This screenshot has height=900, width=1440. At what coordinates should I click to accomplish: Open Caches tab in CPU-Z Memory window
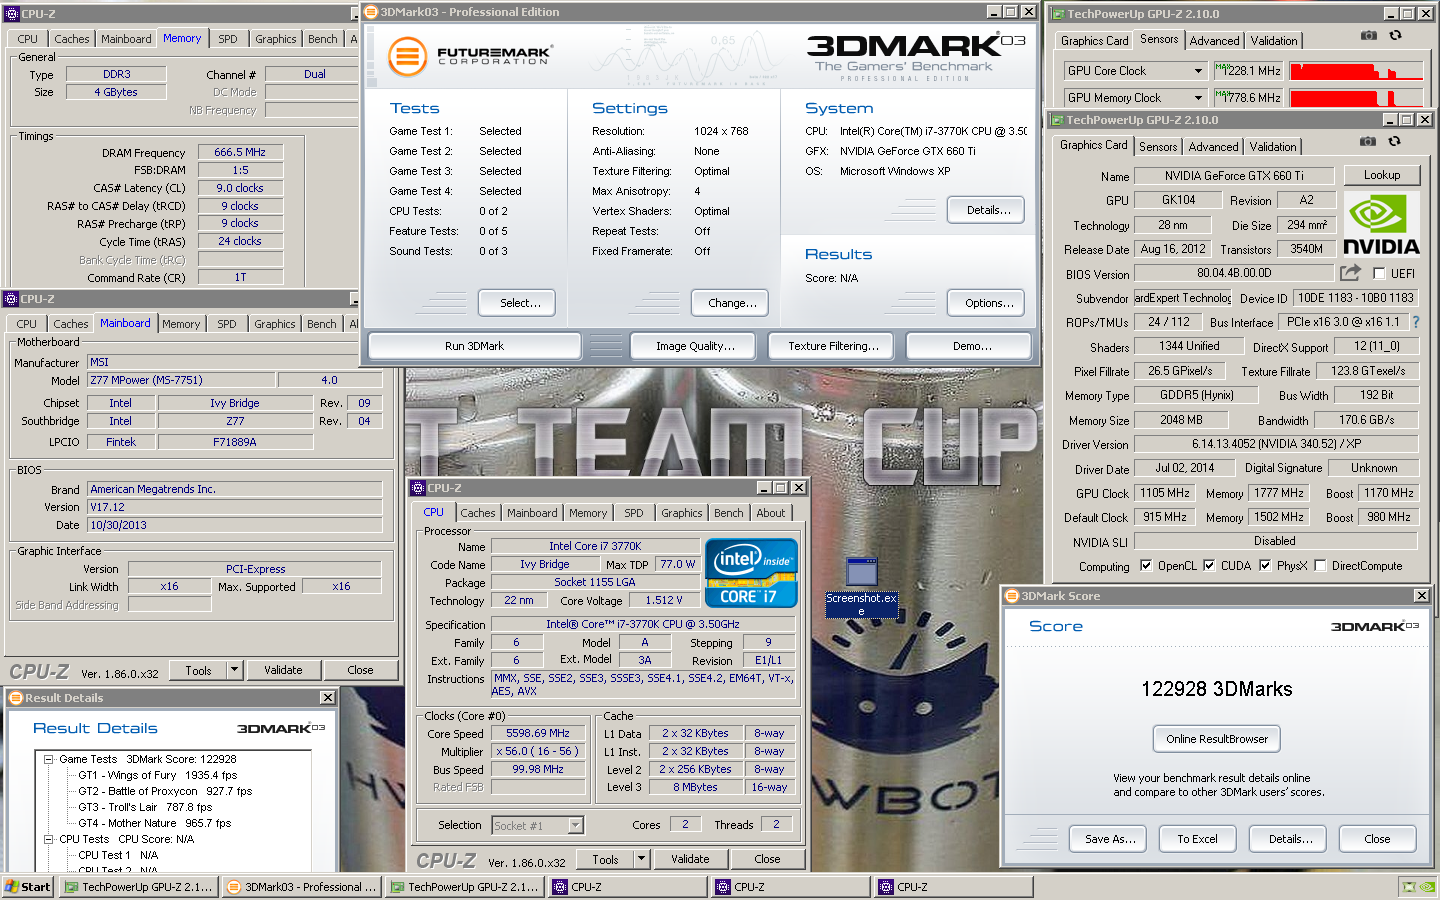[x=72, y=39]
